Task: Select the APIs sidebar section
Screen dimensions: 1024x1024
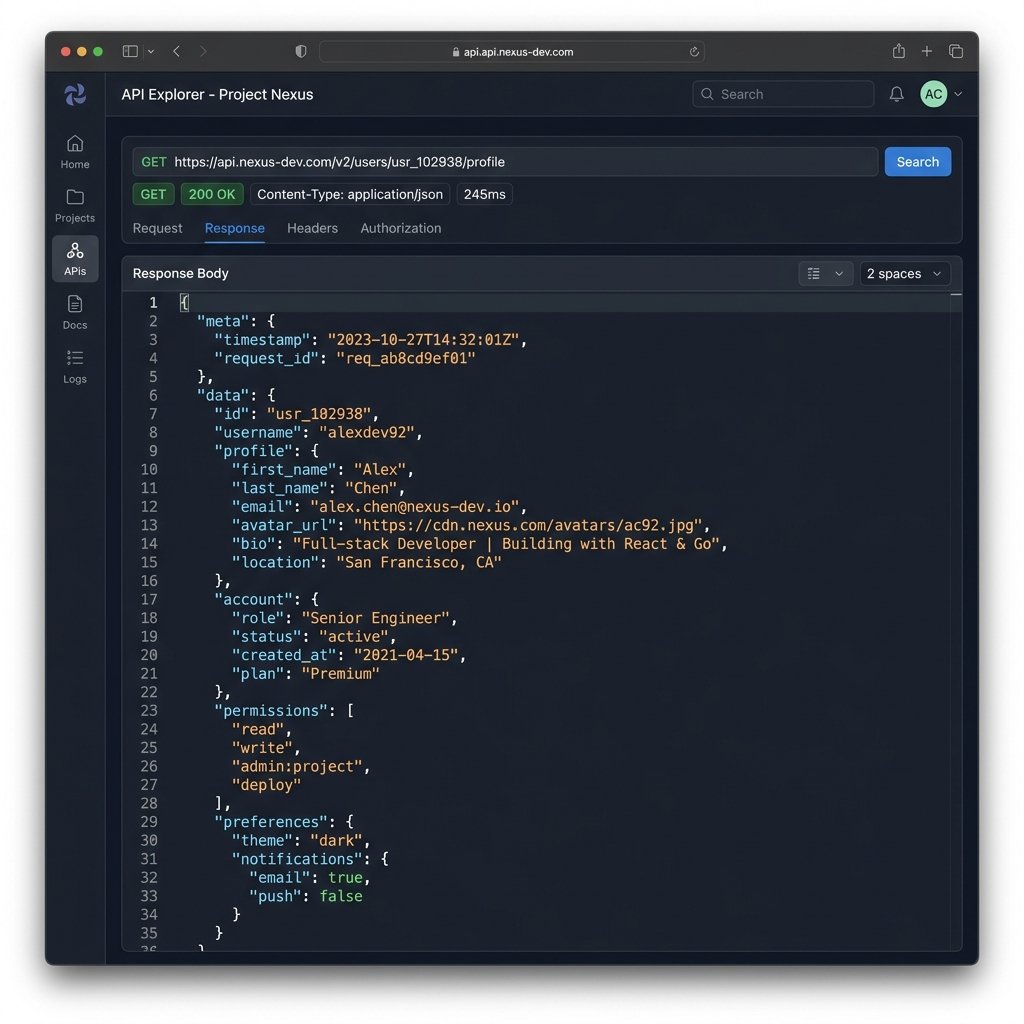Action: pyautogui.click(x=75, y=259)
